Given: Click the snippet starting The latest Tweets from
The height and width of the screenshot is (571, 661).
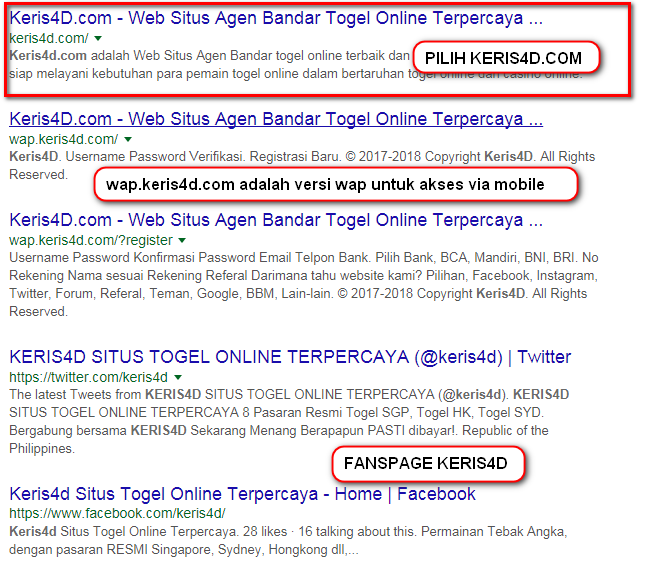Looking at the screenshot, I should pos(289,421).
